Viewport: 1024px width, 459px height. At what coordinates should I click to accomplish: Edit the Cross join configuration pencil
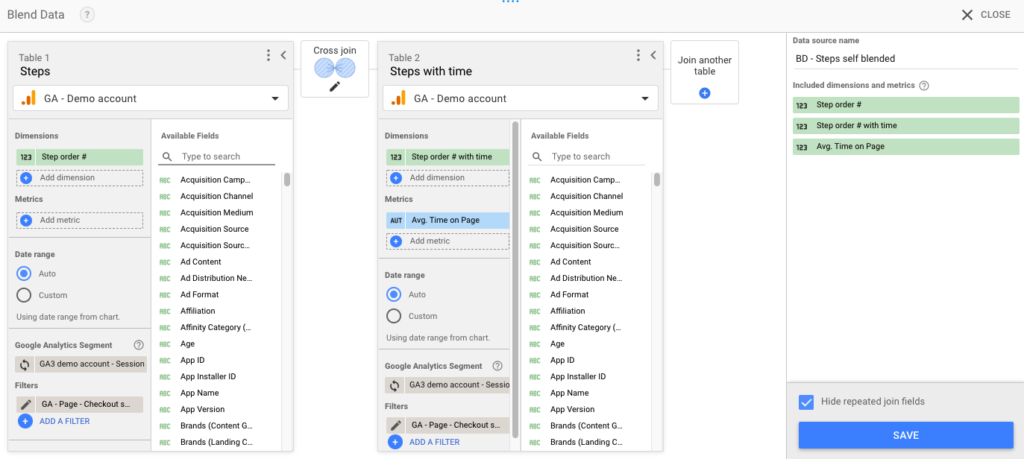(335, 86)
